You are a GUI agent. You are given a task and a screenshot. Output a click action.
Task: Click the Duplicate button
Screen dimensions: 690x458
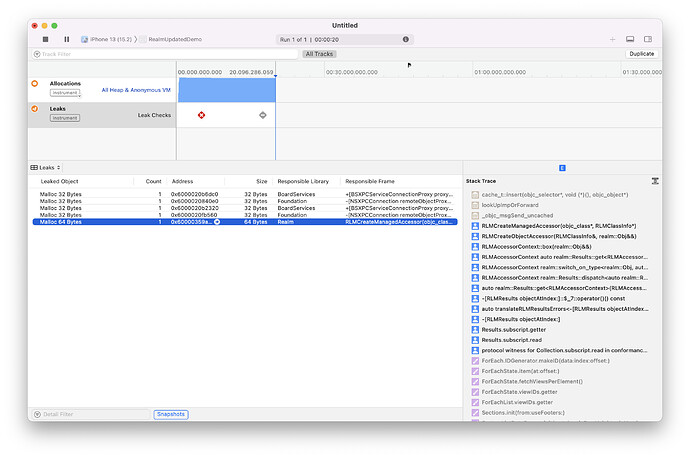(x=641, y=54)
